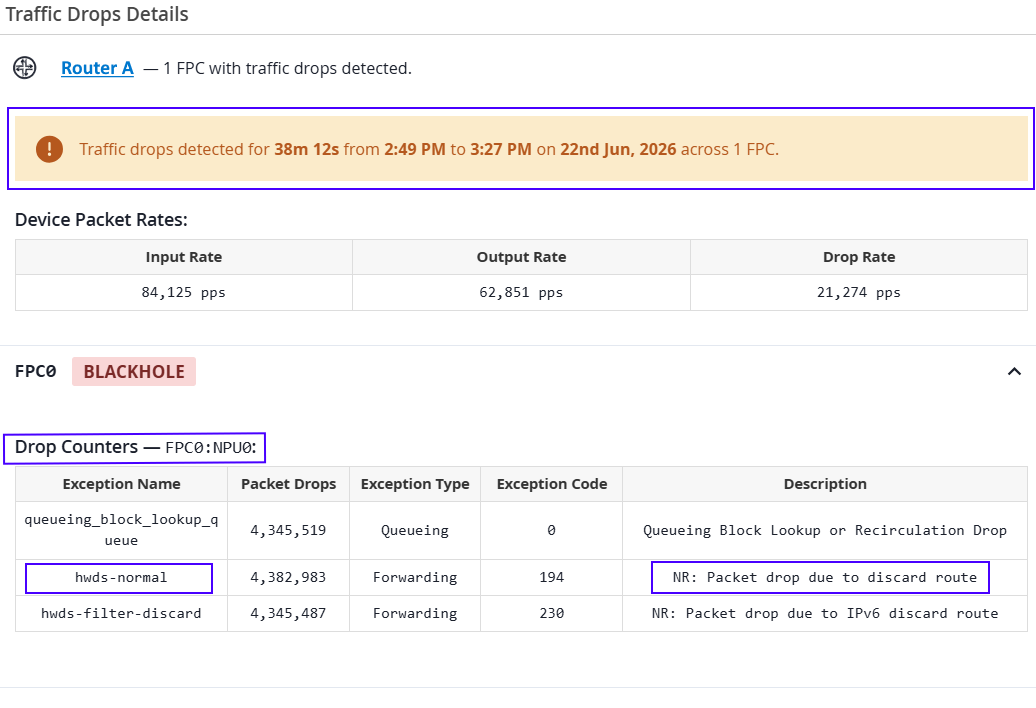This screenshot has width=1036, height=708.
Task: Click the BLACKHOLE status badge
Action: coord(134,371)
